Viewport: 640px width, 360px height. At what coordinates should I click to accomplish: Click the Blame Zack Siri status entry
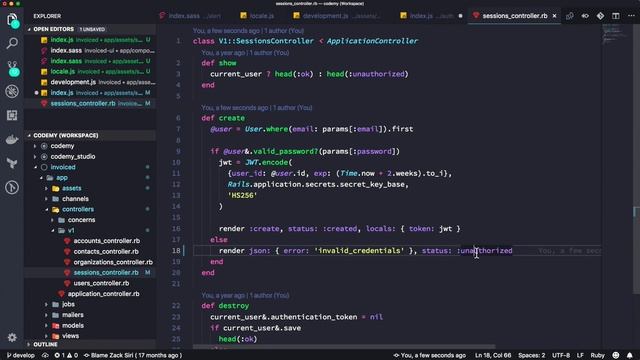(133, 356)
